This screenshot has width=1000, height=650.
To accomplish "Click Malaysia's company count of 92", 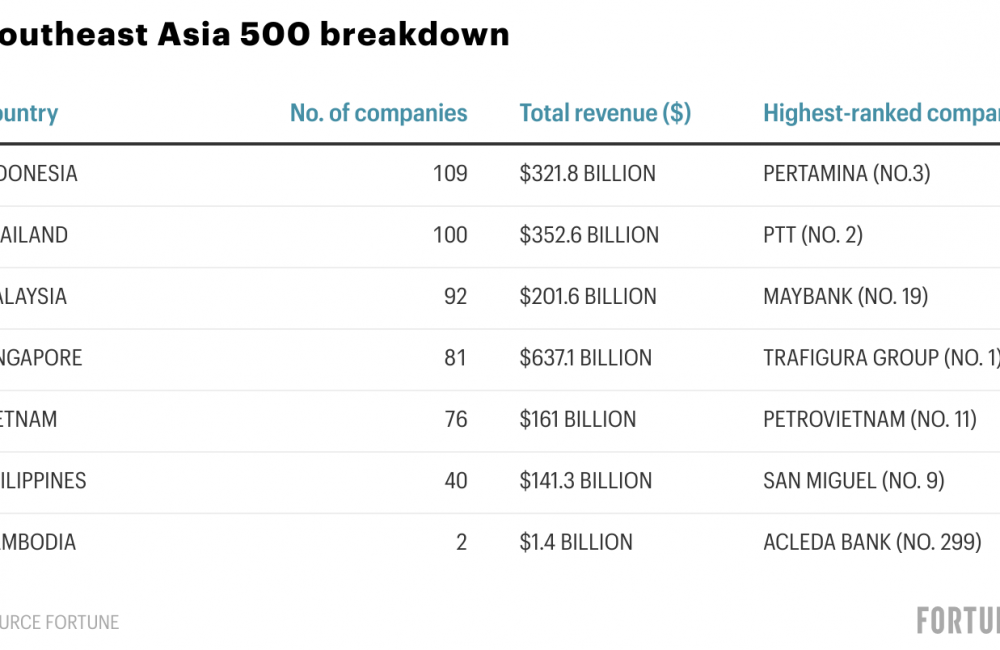I will (x=455, y=297).
